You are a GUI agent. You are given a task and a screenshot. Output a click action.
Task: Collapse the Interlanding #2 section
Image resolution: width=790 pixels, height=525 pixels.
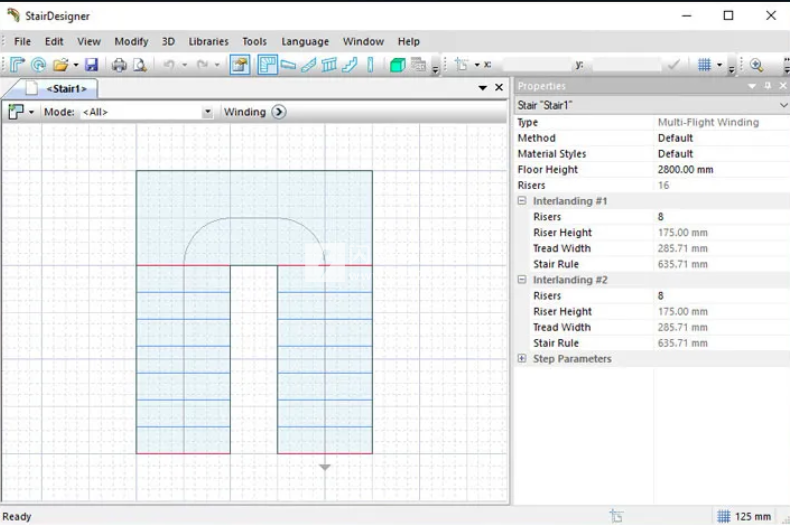pyautogui.click(x=522, y=279)
